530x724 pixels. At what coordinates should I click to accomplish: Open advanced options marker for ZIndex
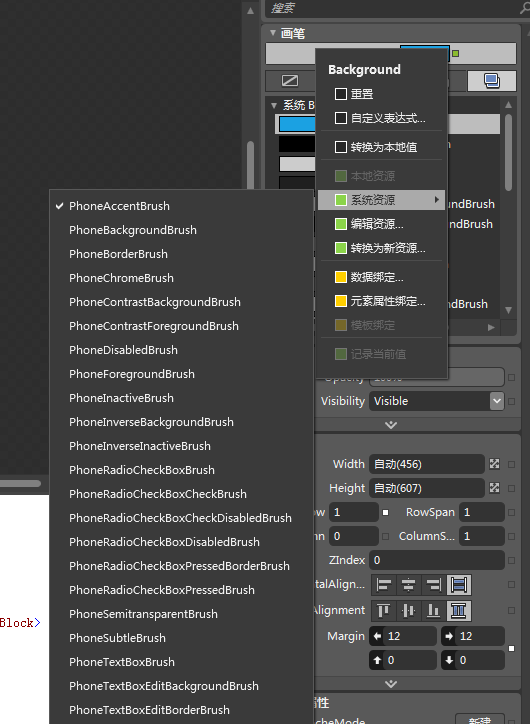coord(512,561)
